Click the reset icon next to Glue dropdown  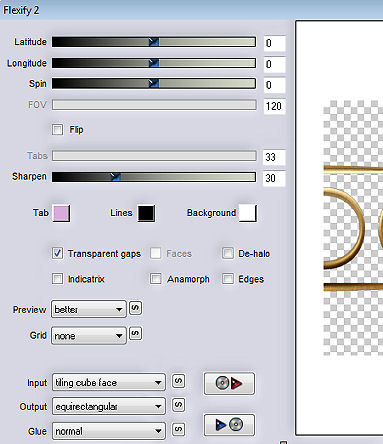(178, 429)
